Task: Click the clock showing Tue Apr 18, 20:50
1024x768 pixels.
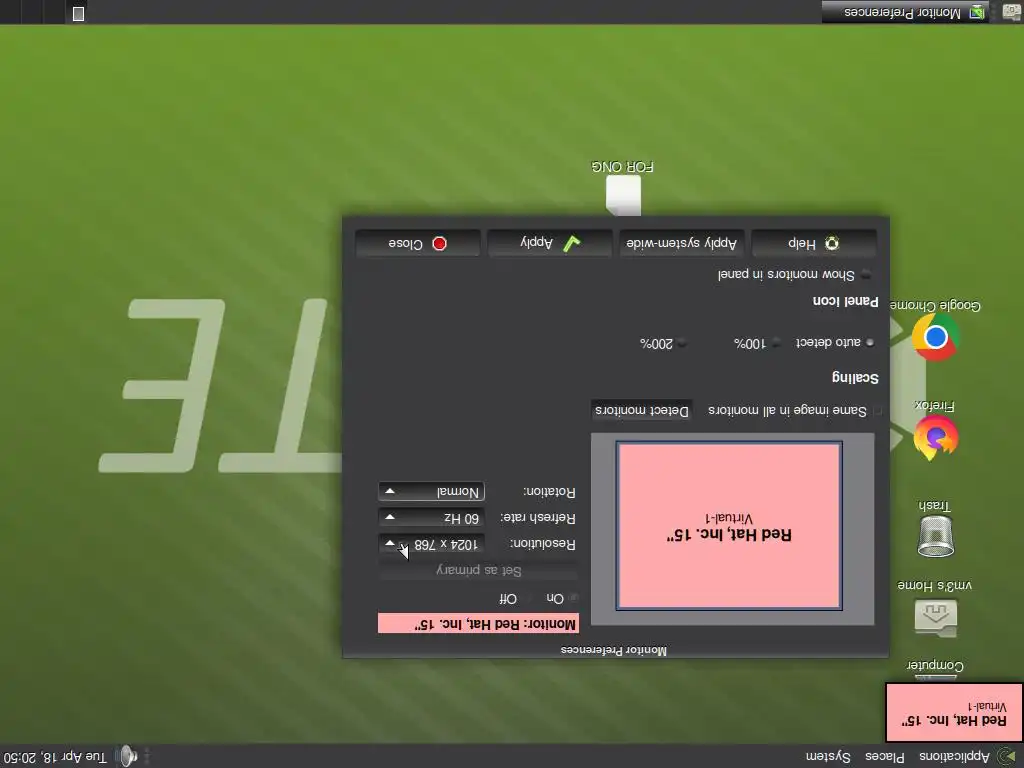Action: (55, 757)
